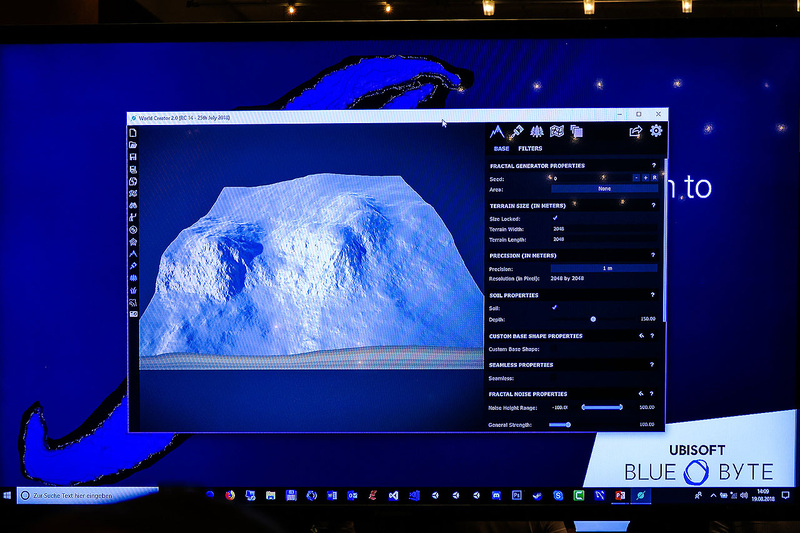This screenshot has width=800, height=533.
Task: Click the export share arrow icon
Action: click(635, 132)
